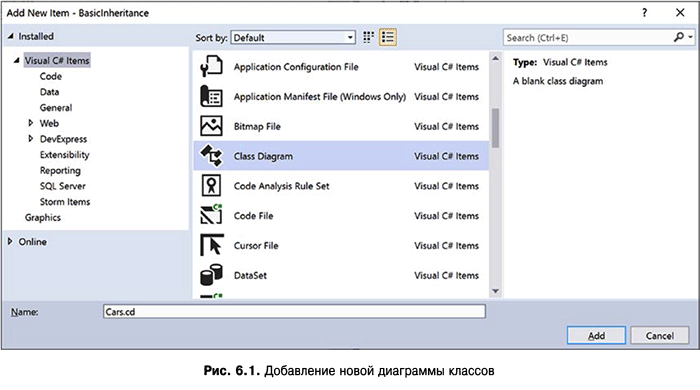Select the Cursor File text

coord(256,245)
